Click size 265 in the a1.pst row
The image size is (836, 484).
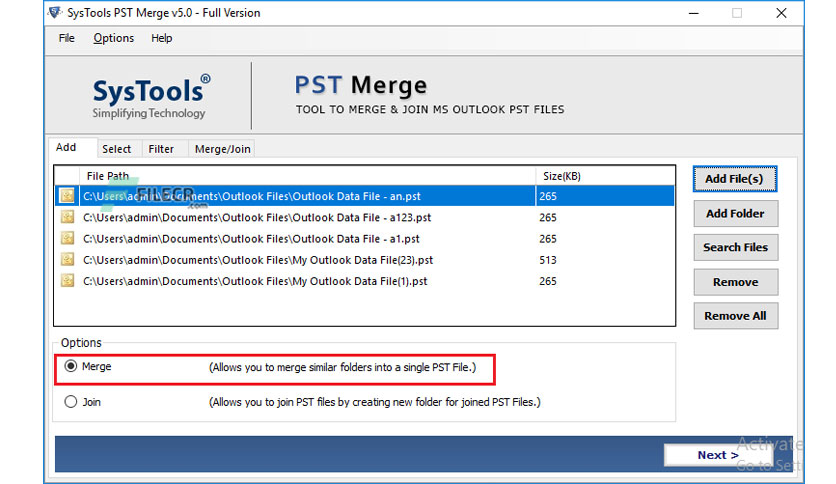click(548, 239)
